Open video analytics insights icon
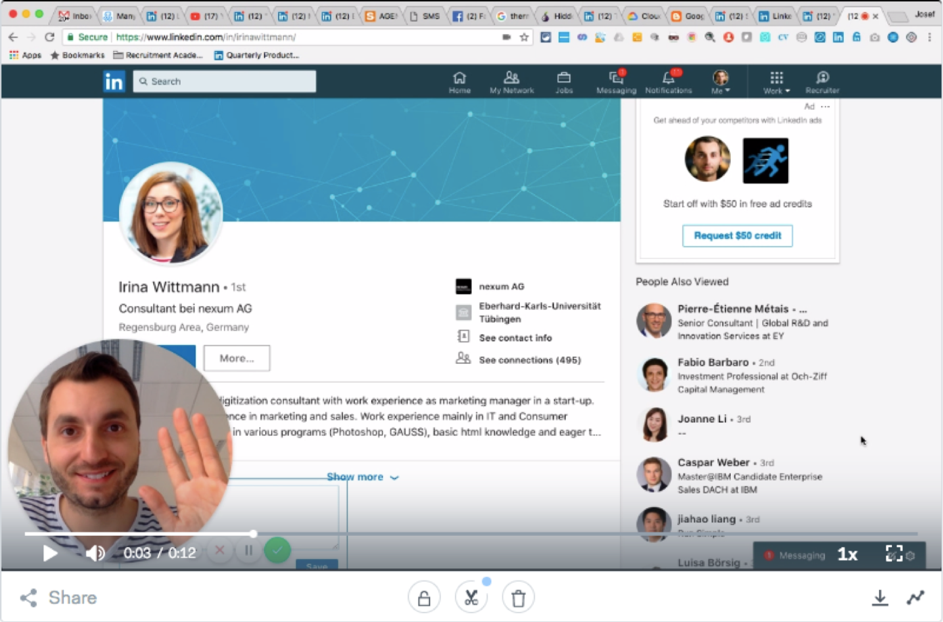Screen dimensions: 943x622 pyautogui.click(x=915, y=598)
